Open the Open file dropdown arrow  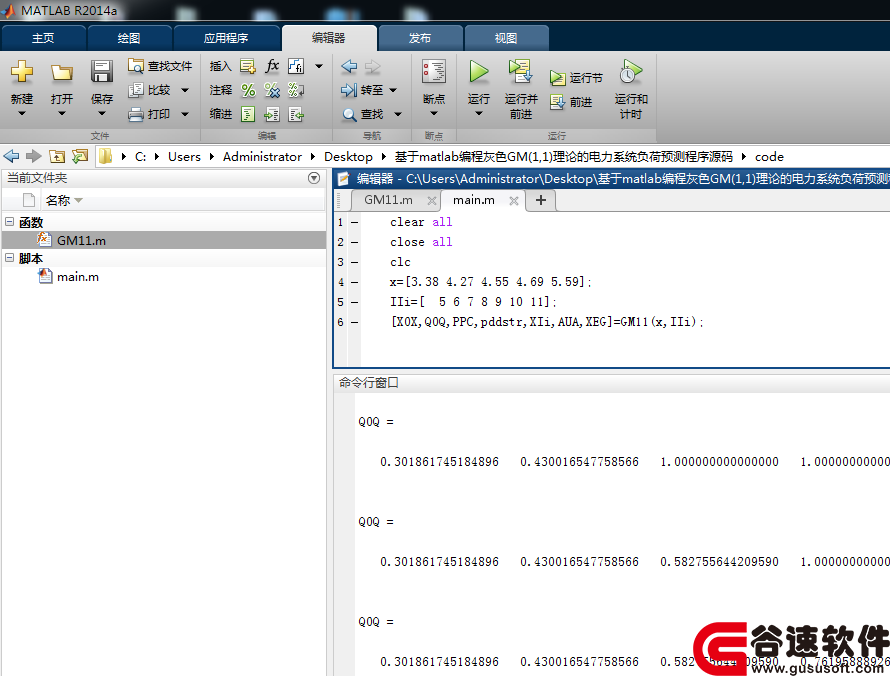61,114
